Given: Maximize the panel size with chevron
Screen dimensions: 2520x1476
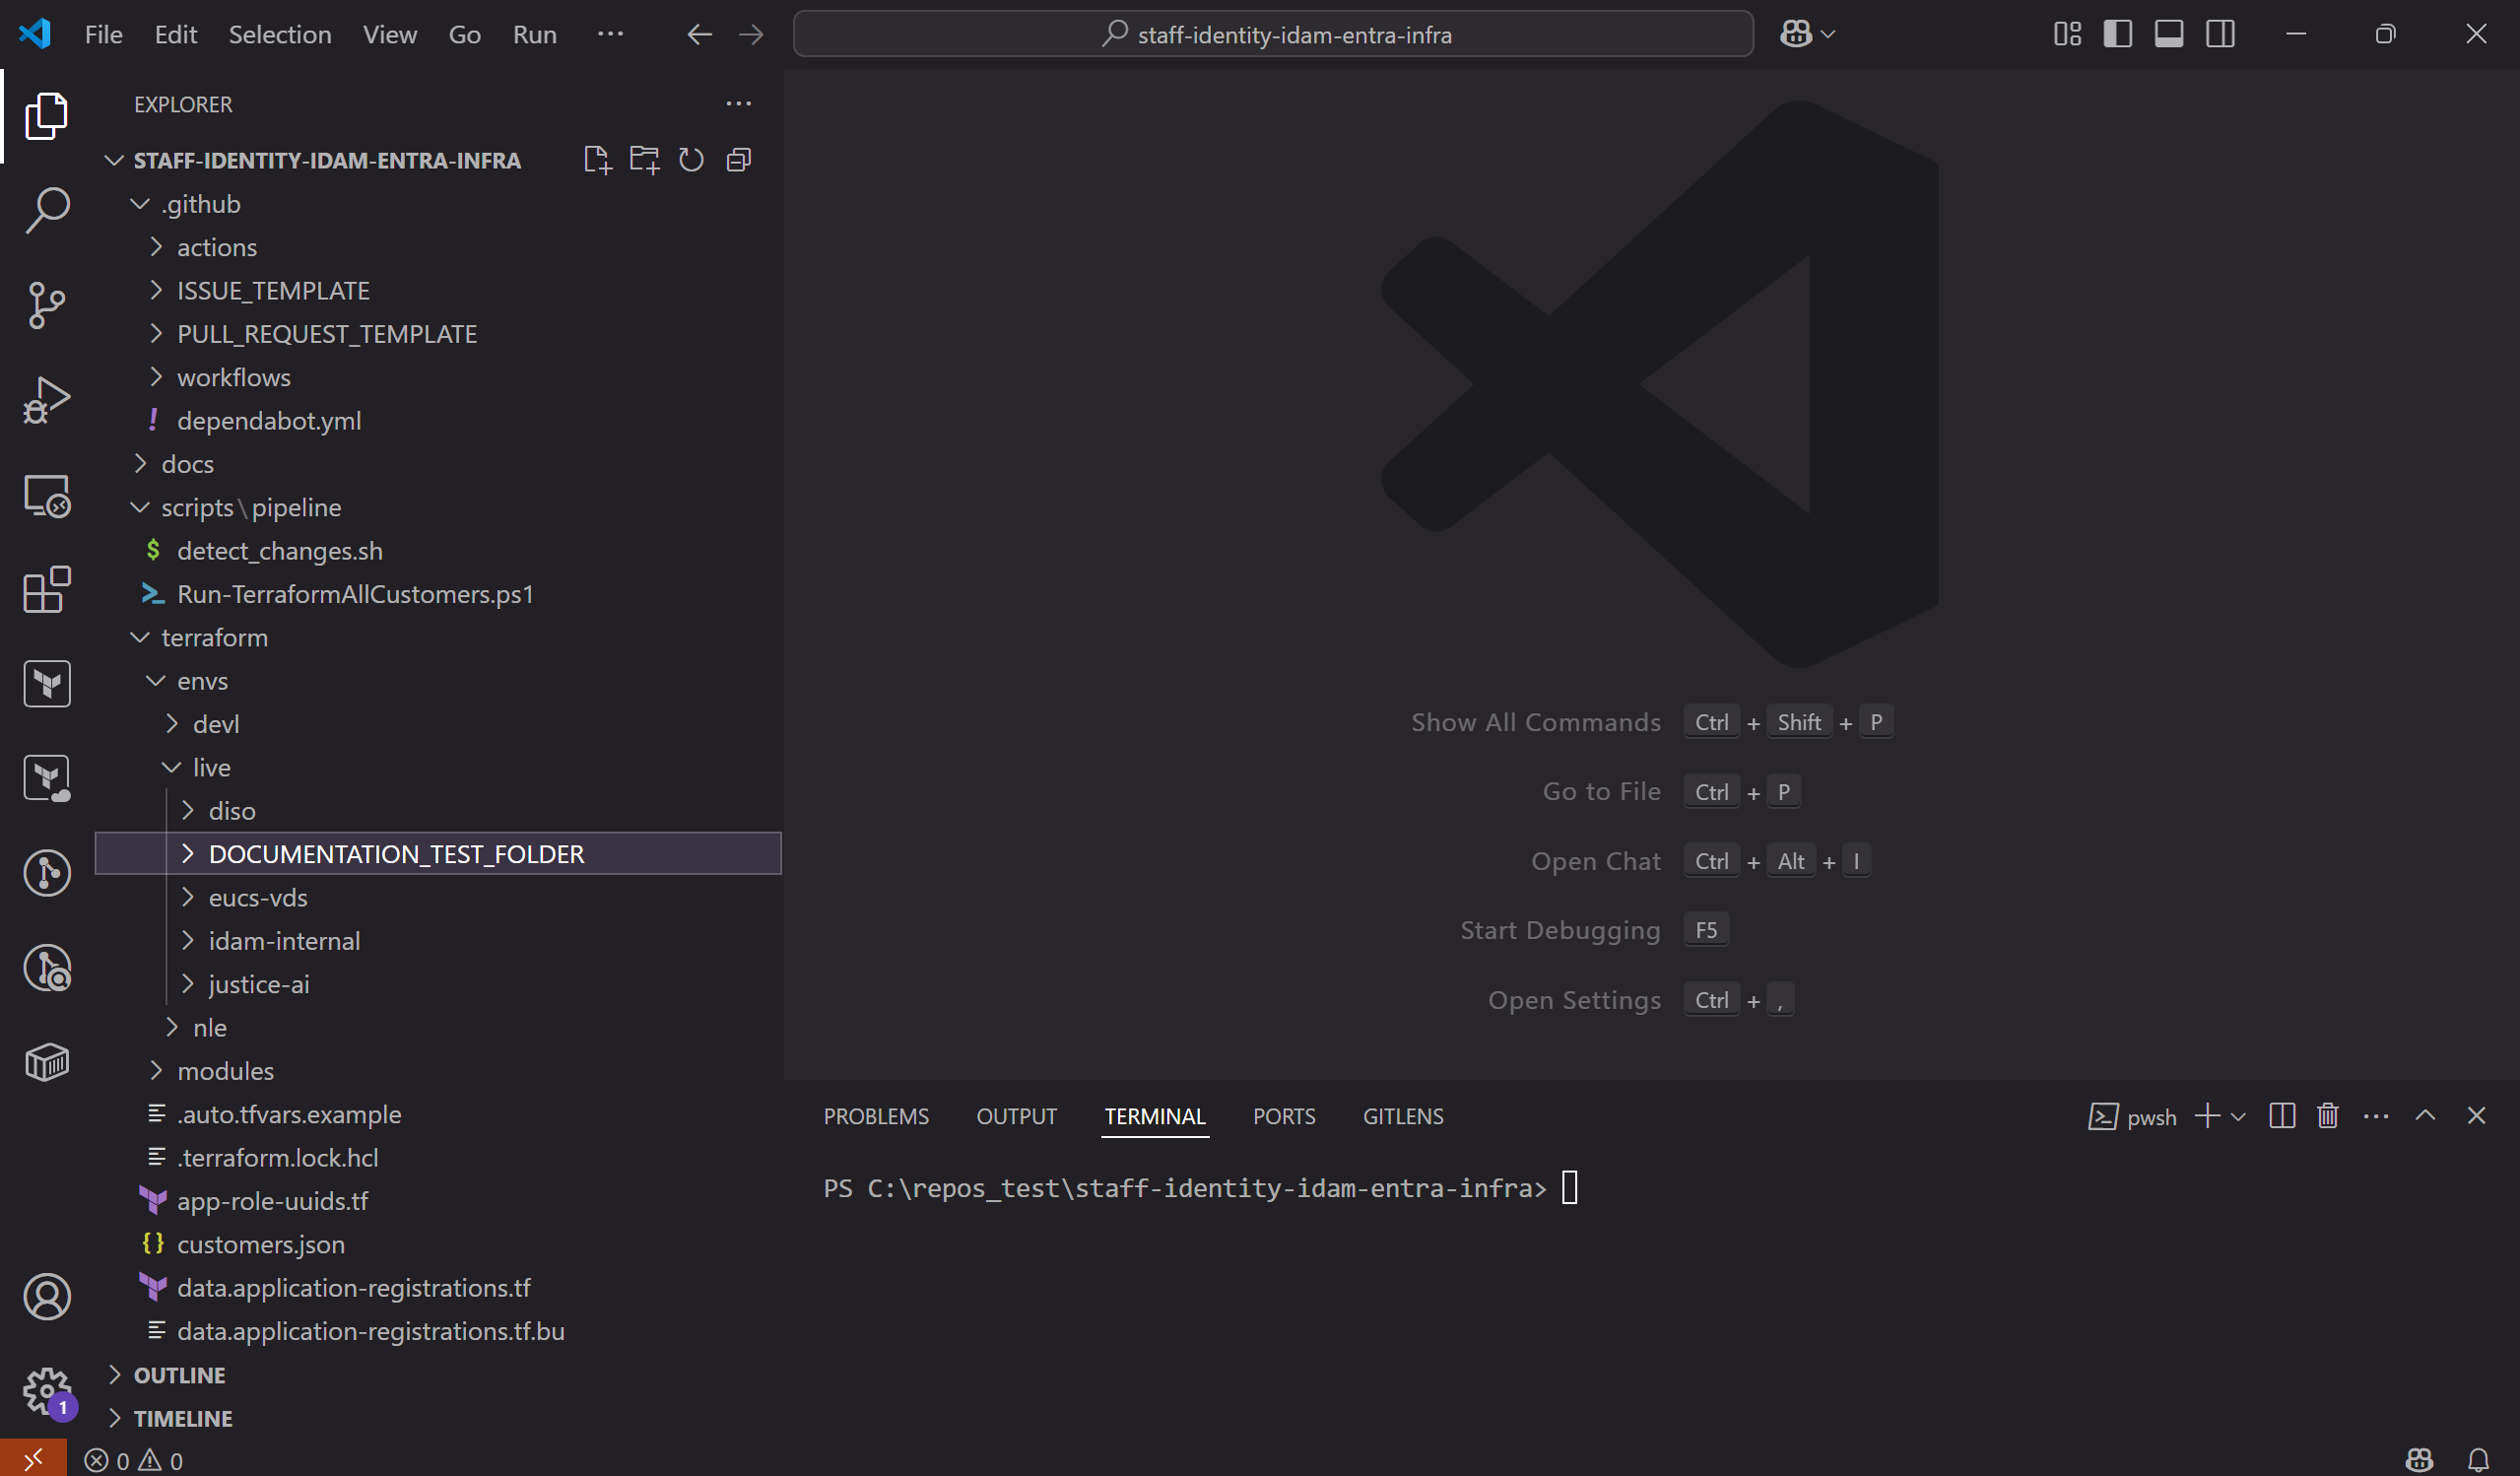Looking at the screenshot, I should pos(2425,1116).
